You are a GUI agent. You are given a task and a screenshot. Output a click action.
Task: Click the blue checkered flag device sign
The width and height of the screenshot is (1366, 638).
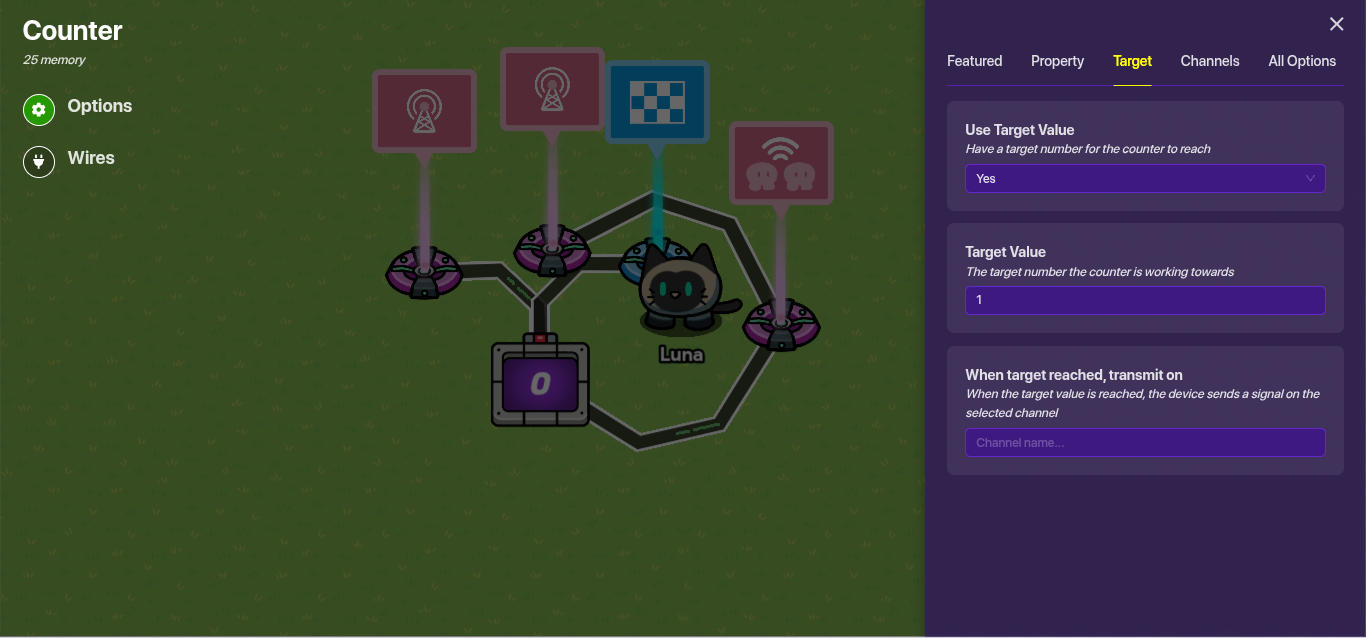click(x=657, y=102)
